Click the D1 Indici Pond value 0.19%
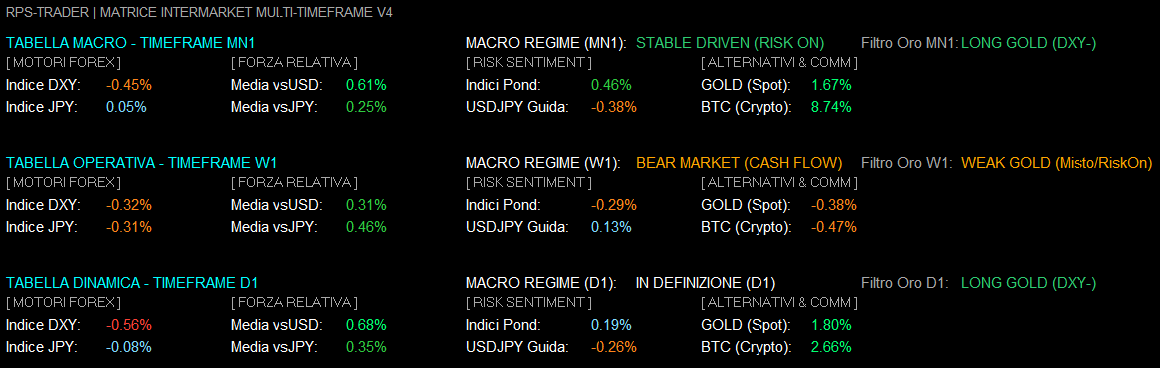Viewport: 1160px width, 368px height. coord(611,325)
